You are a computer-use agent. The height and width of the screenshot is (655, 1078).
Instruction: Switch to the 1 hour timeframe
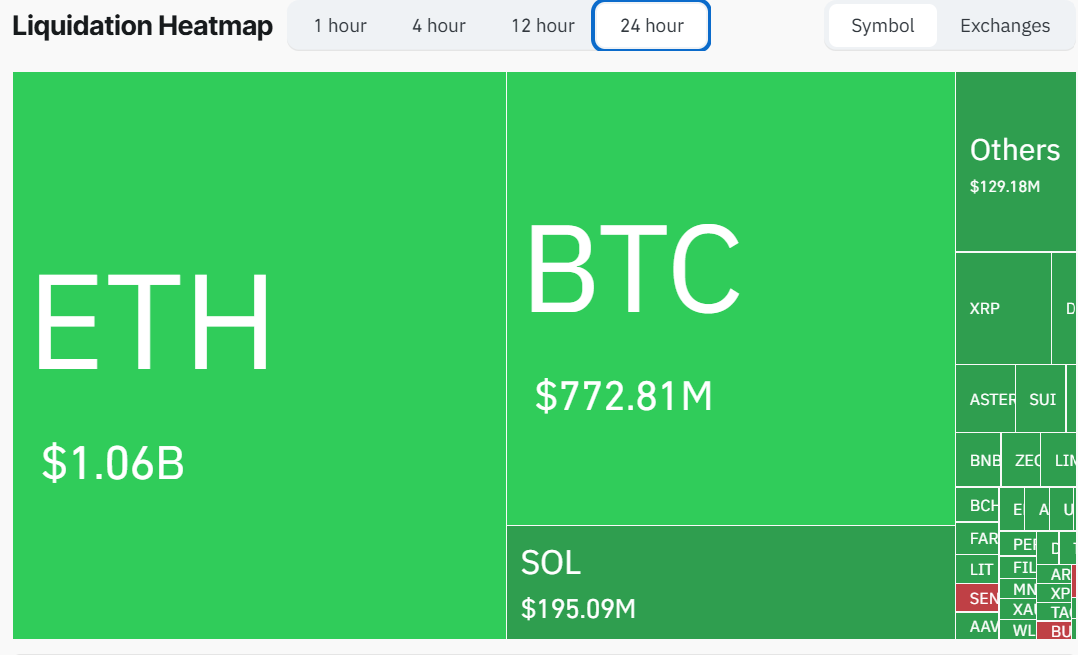[x=340, y=26]
